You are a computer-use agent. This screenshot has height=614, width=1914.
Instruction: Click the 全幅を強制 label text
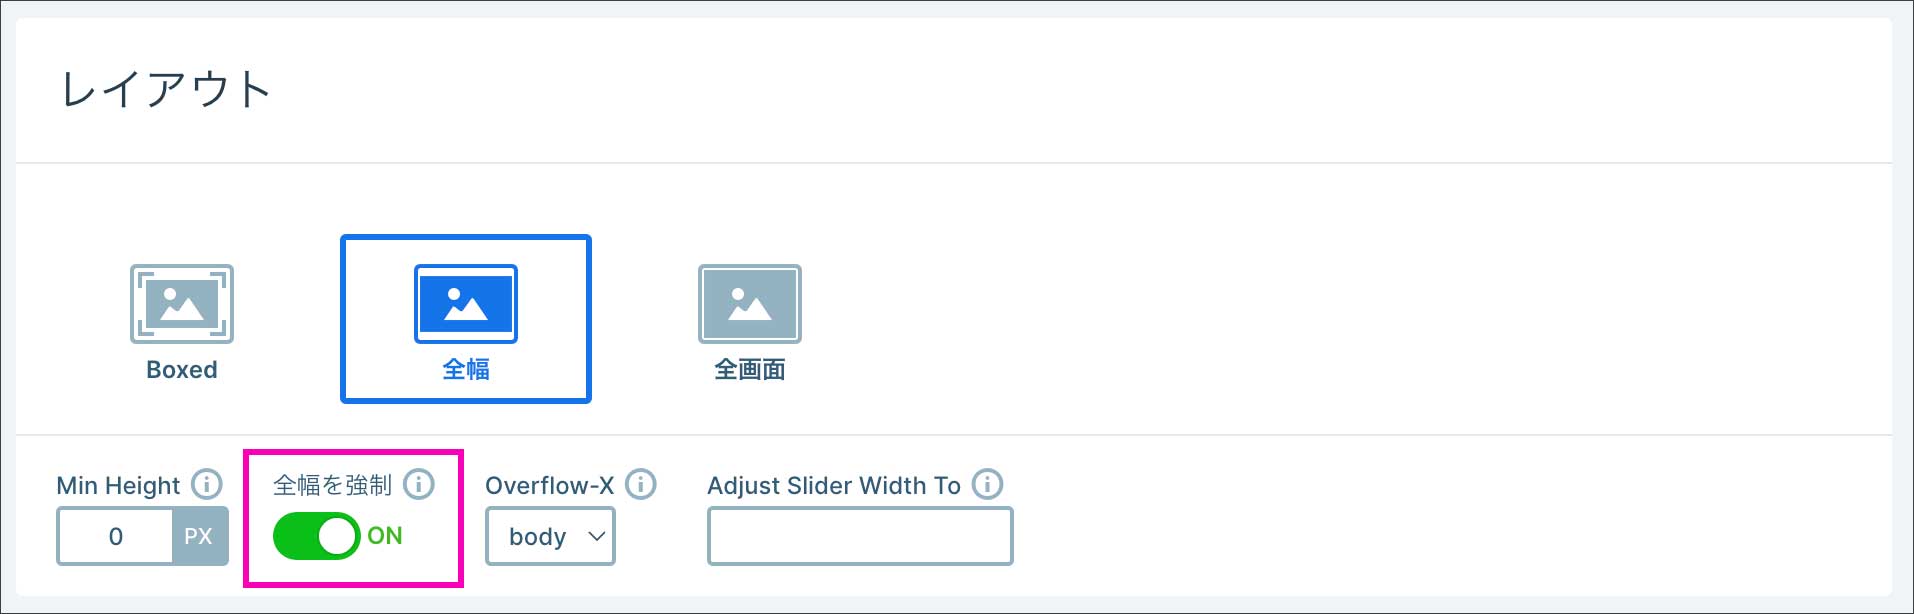[x=332, y=486]
